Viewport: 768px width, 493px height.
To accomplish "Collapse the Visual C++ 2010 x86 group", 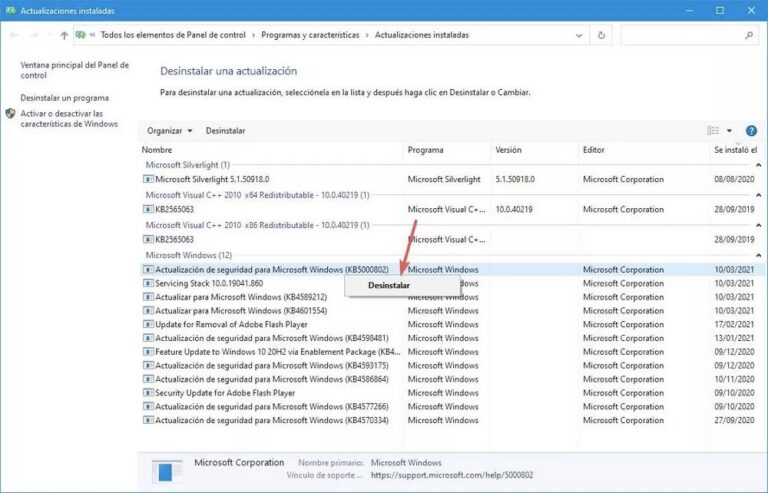I will (758, 225).
